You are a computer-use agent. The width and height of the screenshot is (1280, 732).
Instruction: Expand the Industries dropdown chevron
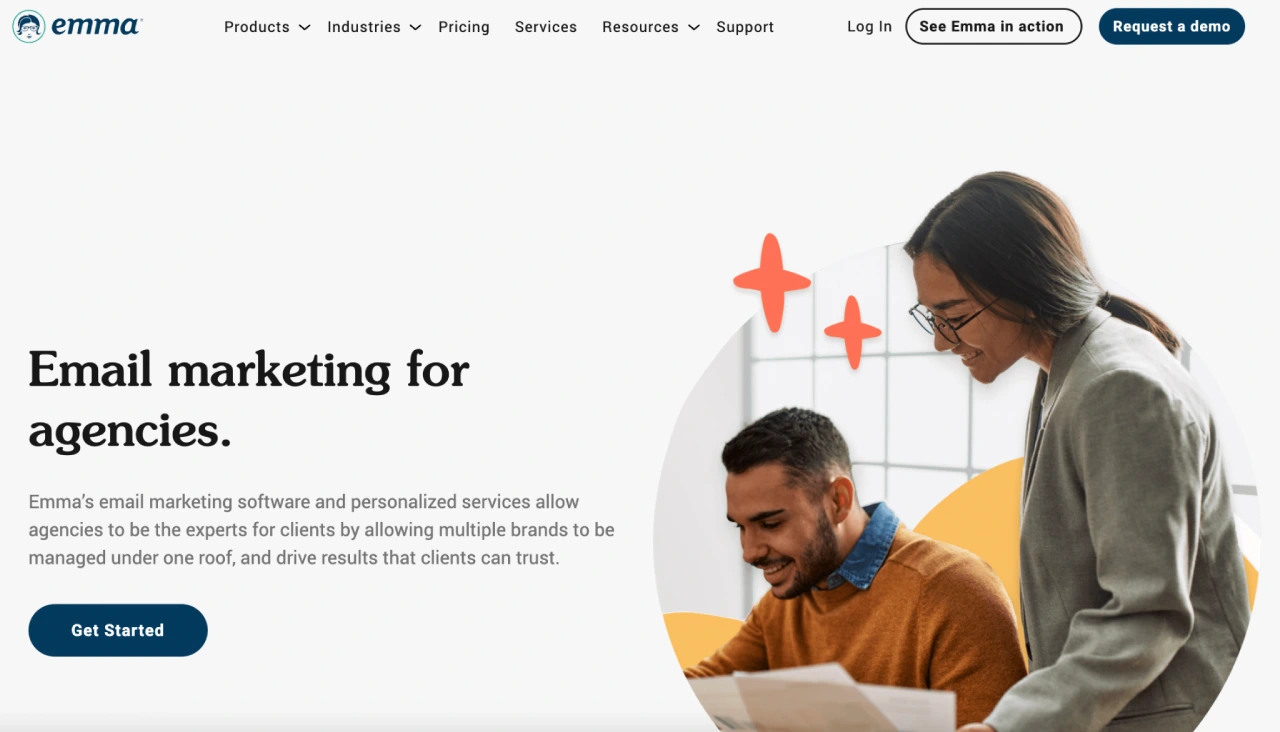click(415, 28)
